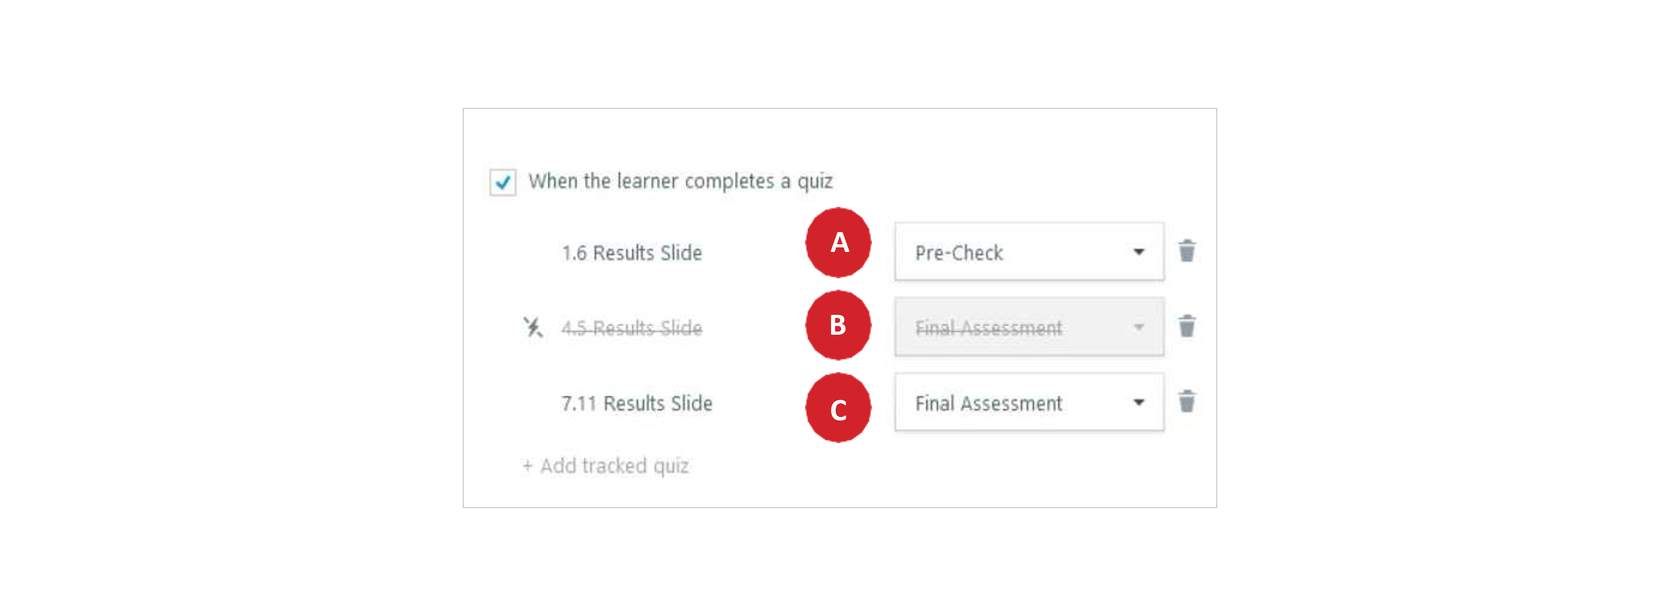Open the Pre-Check dropdown
Image resolution: width=1680 pixels, height=616 pixels.
[1029, 252]
